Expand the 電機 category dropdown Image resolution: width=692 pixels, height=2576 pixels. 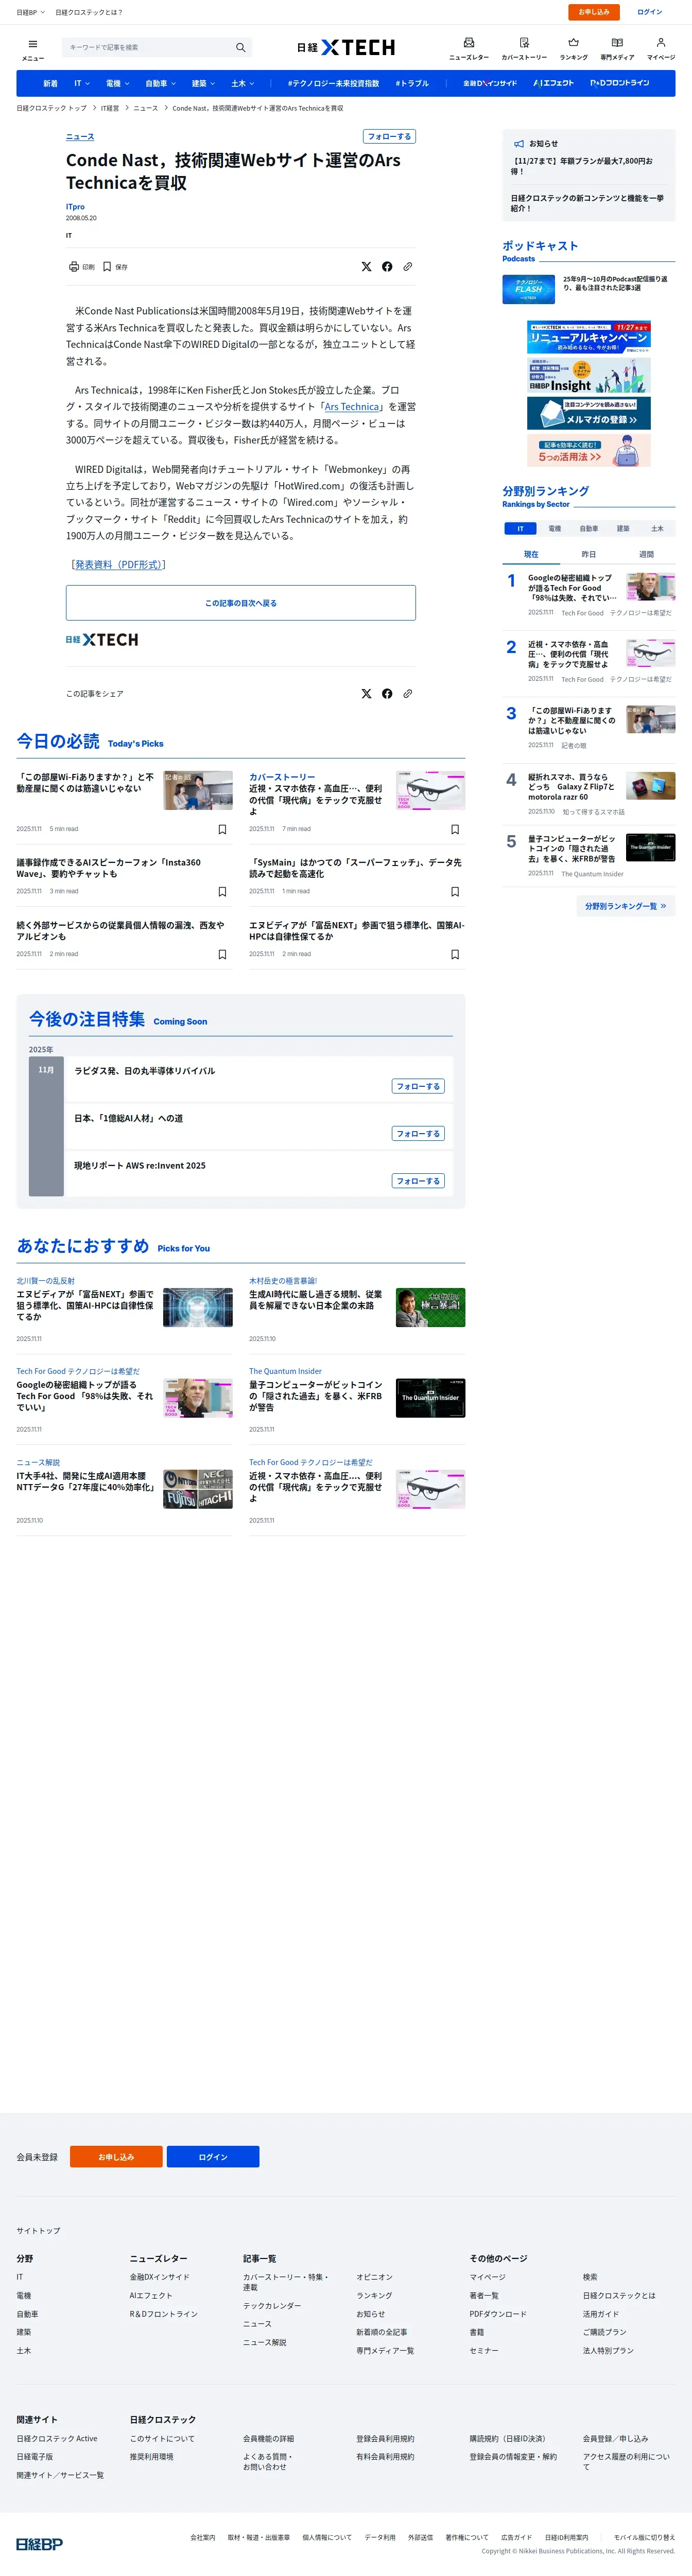117,83
